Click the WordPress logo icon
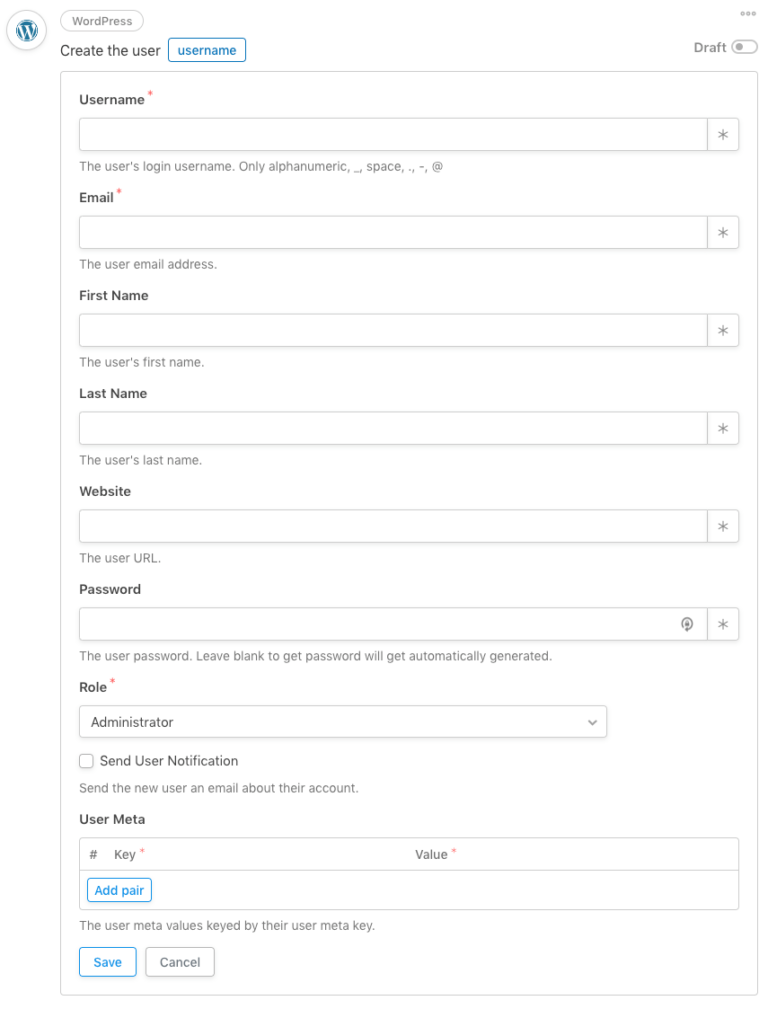768x1009 pixels. (25, 30)
